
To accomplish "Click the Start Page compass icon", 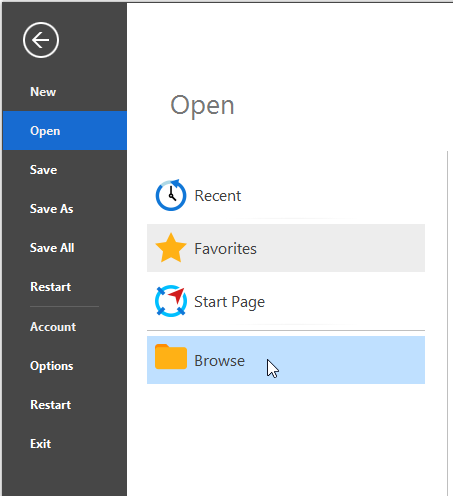I will 171,301.
